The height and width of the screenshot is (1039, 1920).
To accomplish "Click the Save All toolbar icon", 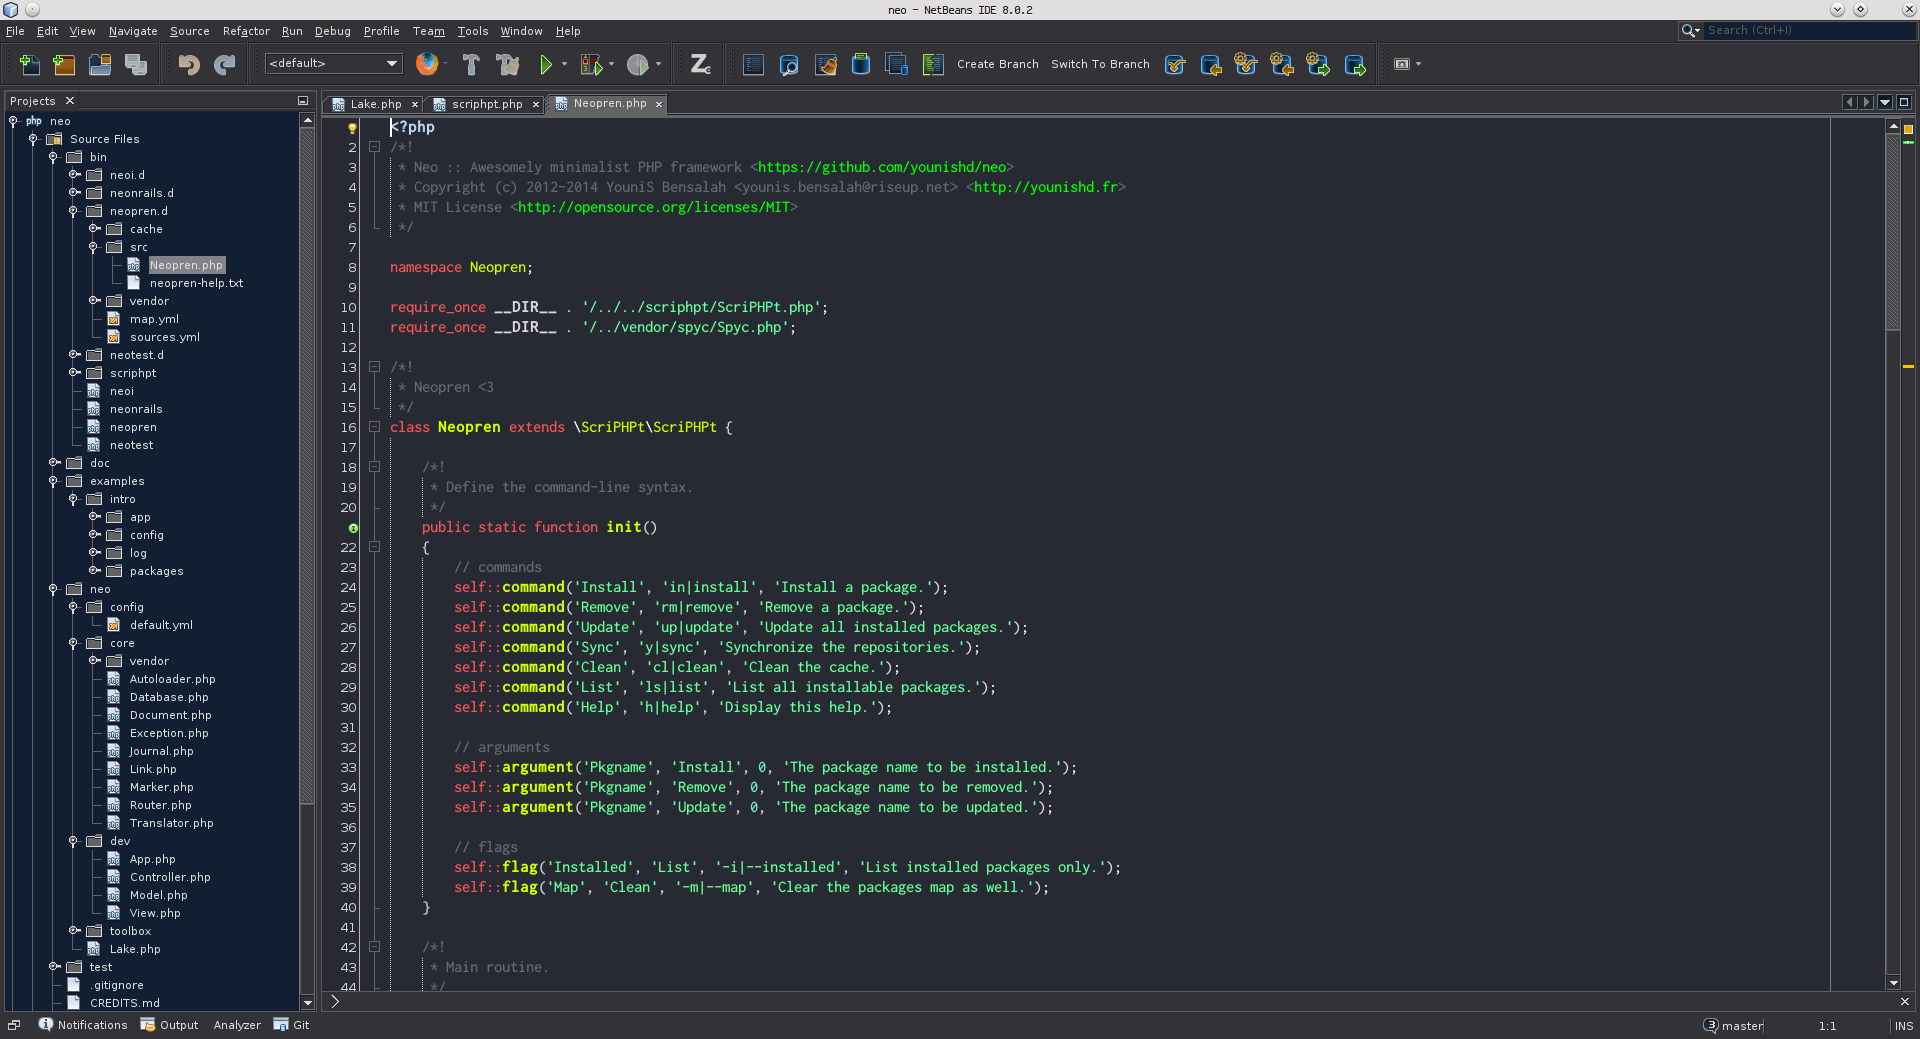I will click(136, 64).
